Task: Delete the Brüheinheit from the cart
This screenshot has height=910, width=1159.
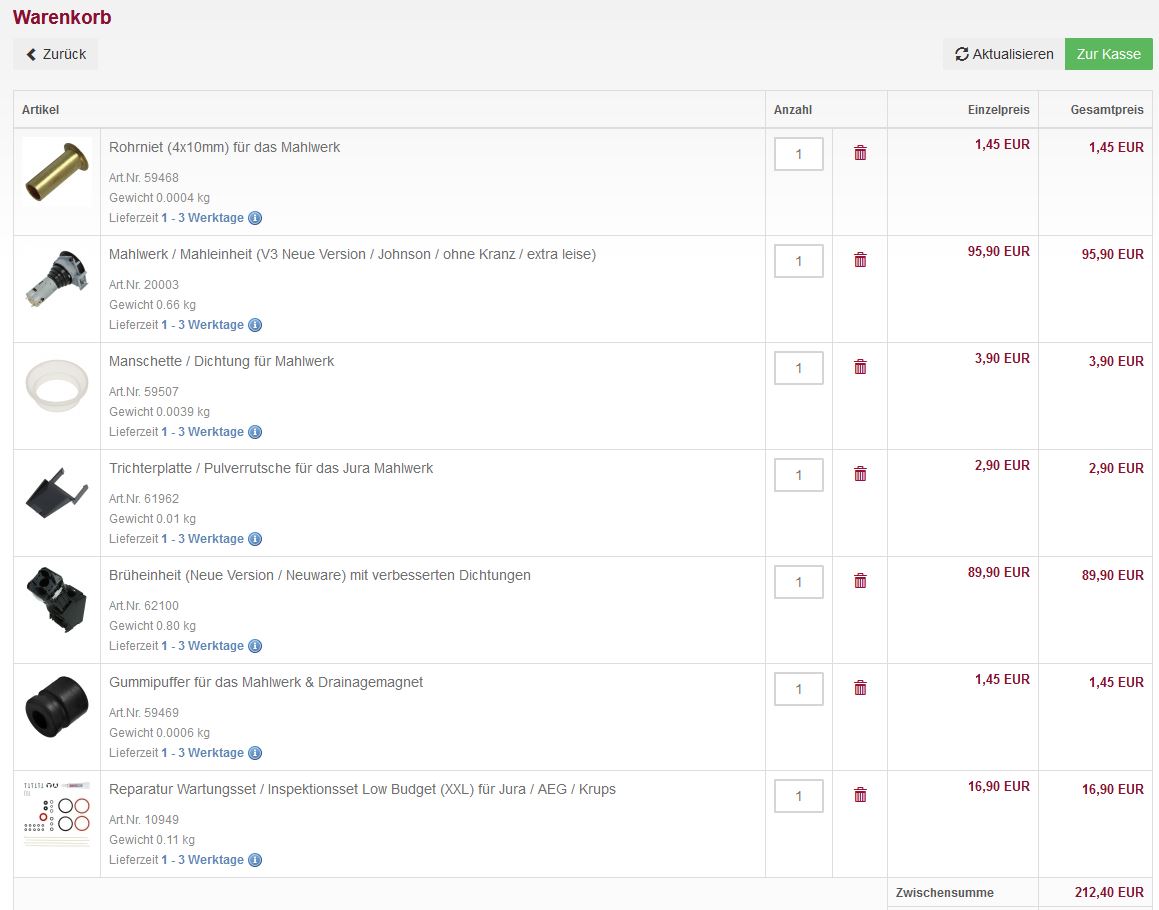Action: pos(860,581)
